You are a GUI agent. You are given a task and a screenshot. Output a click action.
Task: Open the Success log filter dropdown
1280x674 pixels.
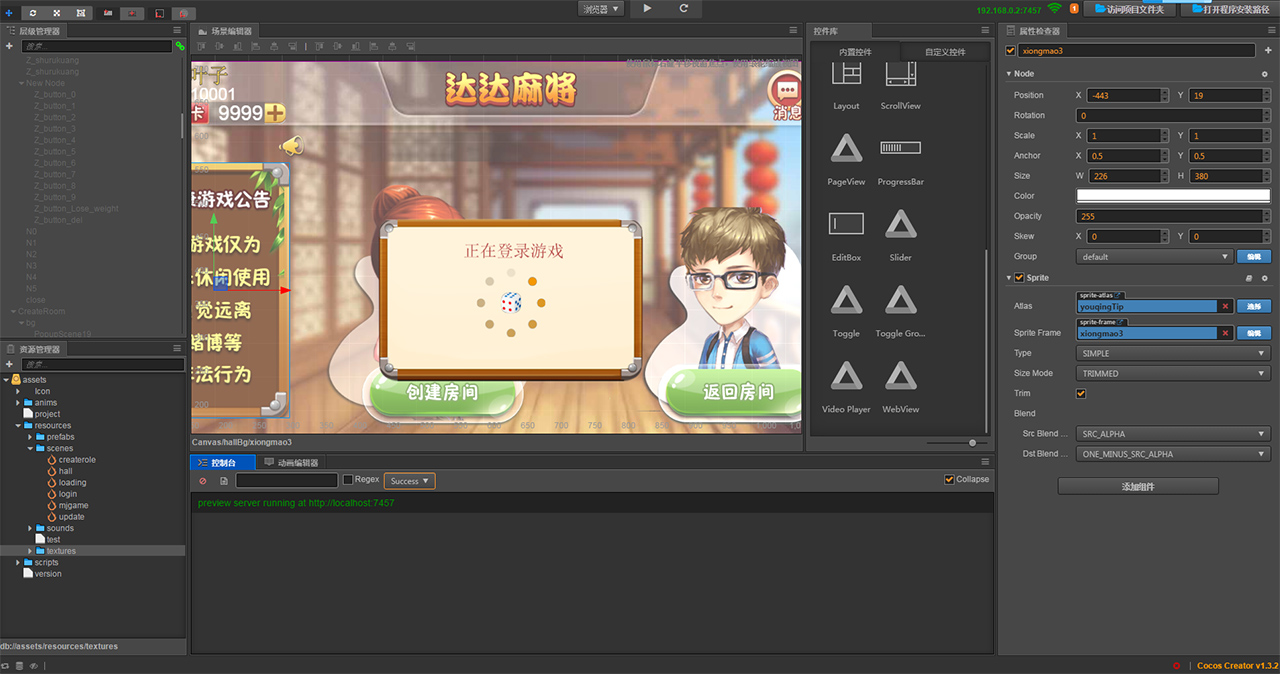409,481
